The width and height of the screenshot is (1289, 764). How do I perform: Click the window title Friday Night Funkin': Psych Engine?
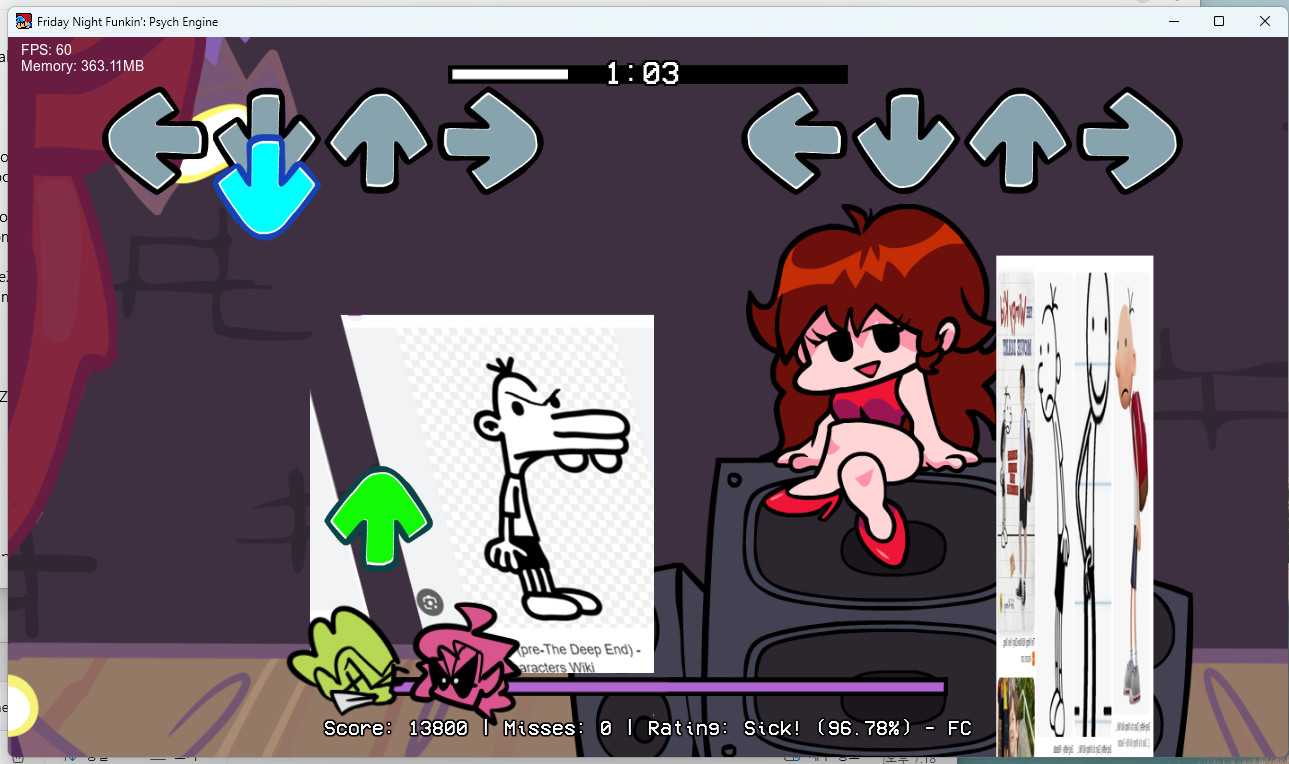(128, 22)
